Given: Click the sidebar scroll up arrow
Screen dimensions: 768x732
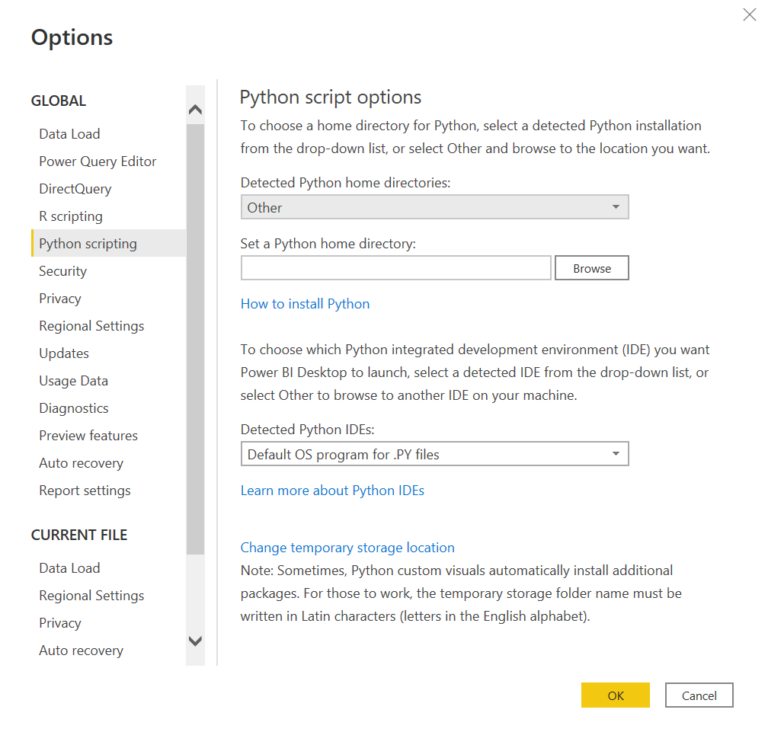Looking at the screenshot, I should (x=195, y=110).
